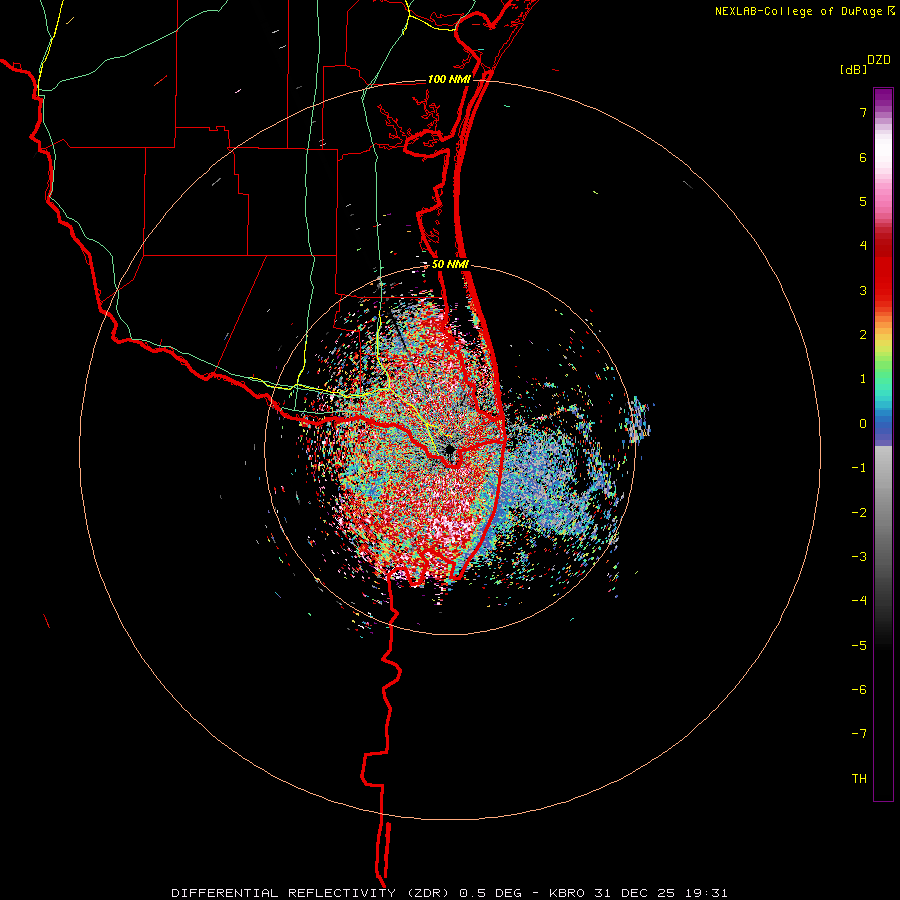Image resolution: width=900 pixels, height=900 pixels.
Task: Click the [dB] units label
Action: click(x=854, y=69)
